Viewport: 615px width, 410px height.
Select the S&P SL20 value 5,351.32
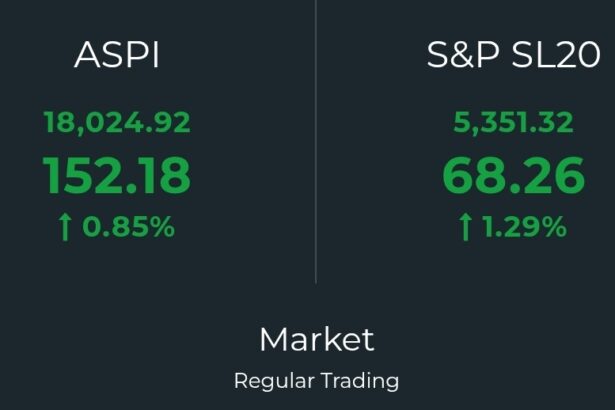tap(513, 122)
